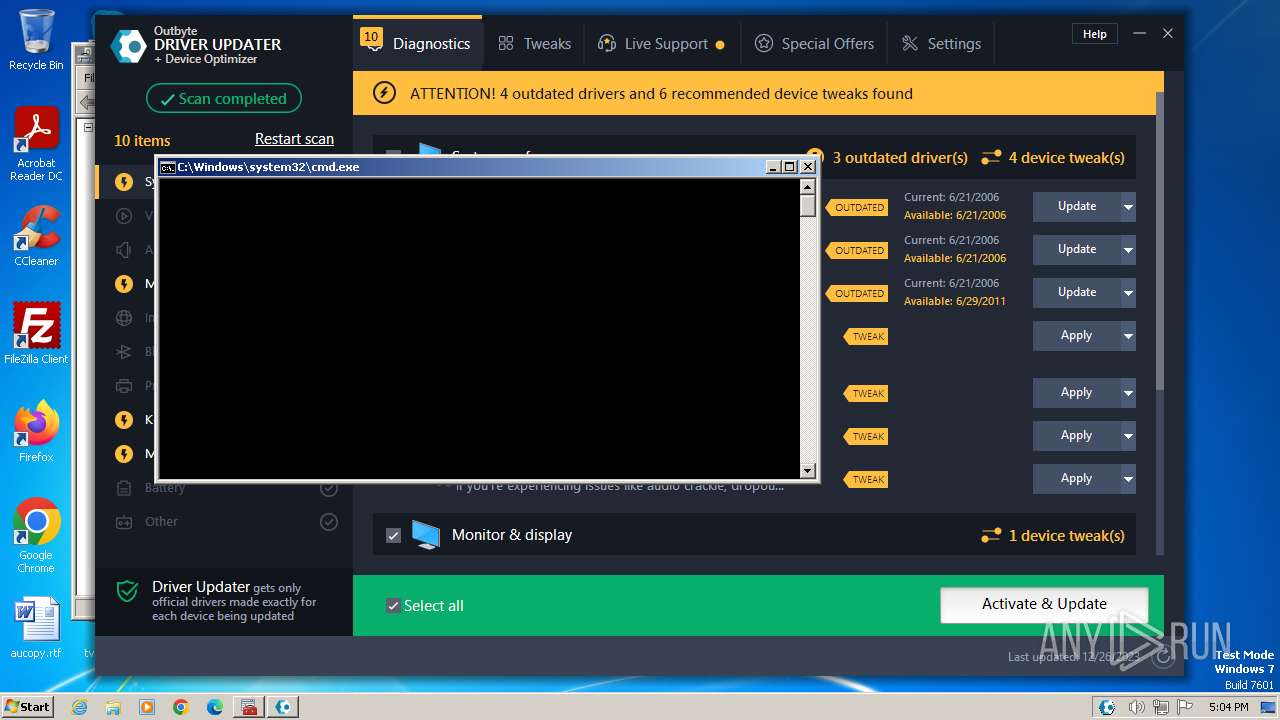
Task: Click cmd window scrollbar down arrow
Action: (808, 470)
